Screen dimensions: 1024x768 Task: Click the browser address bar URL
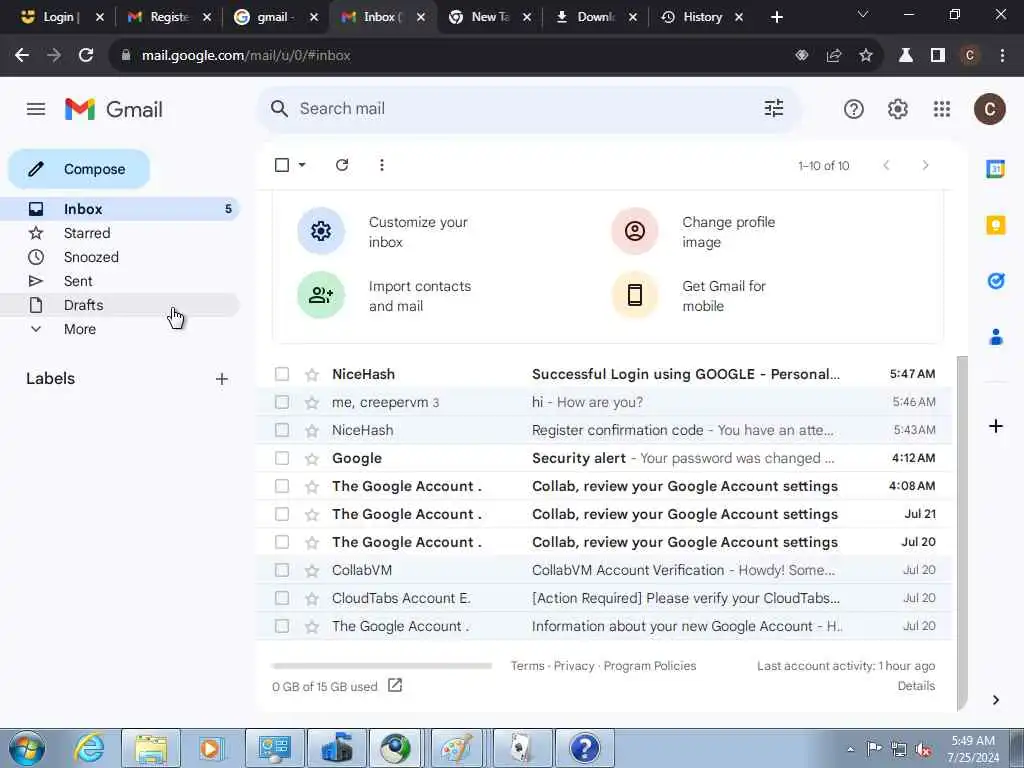pyautogui.click(x=246, y=56)
